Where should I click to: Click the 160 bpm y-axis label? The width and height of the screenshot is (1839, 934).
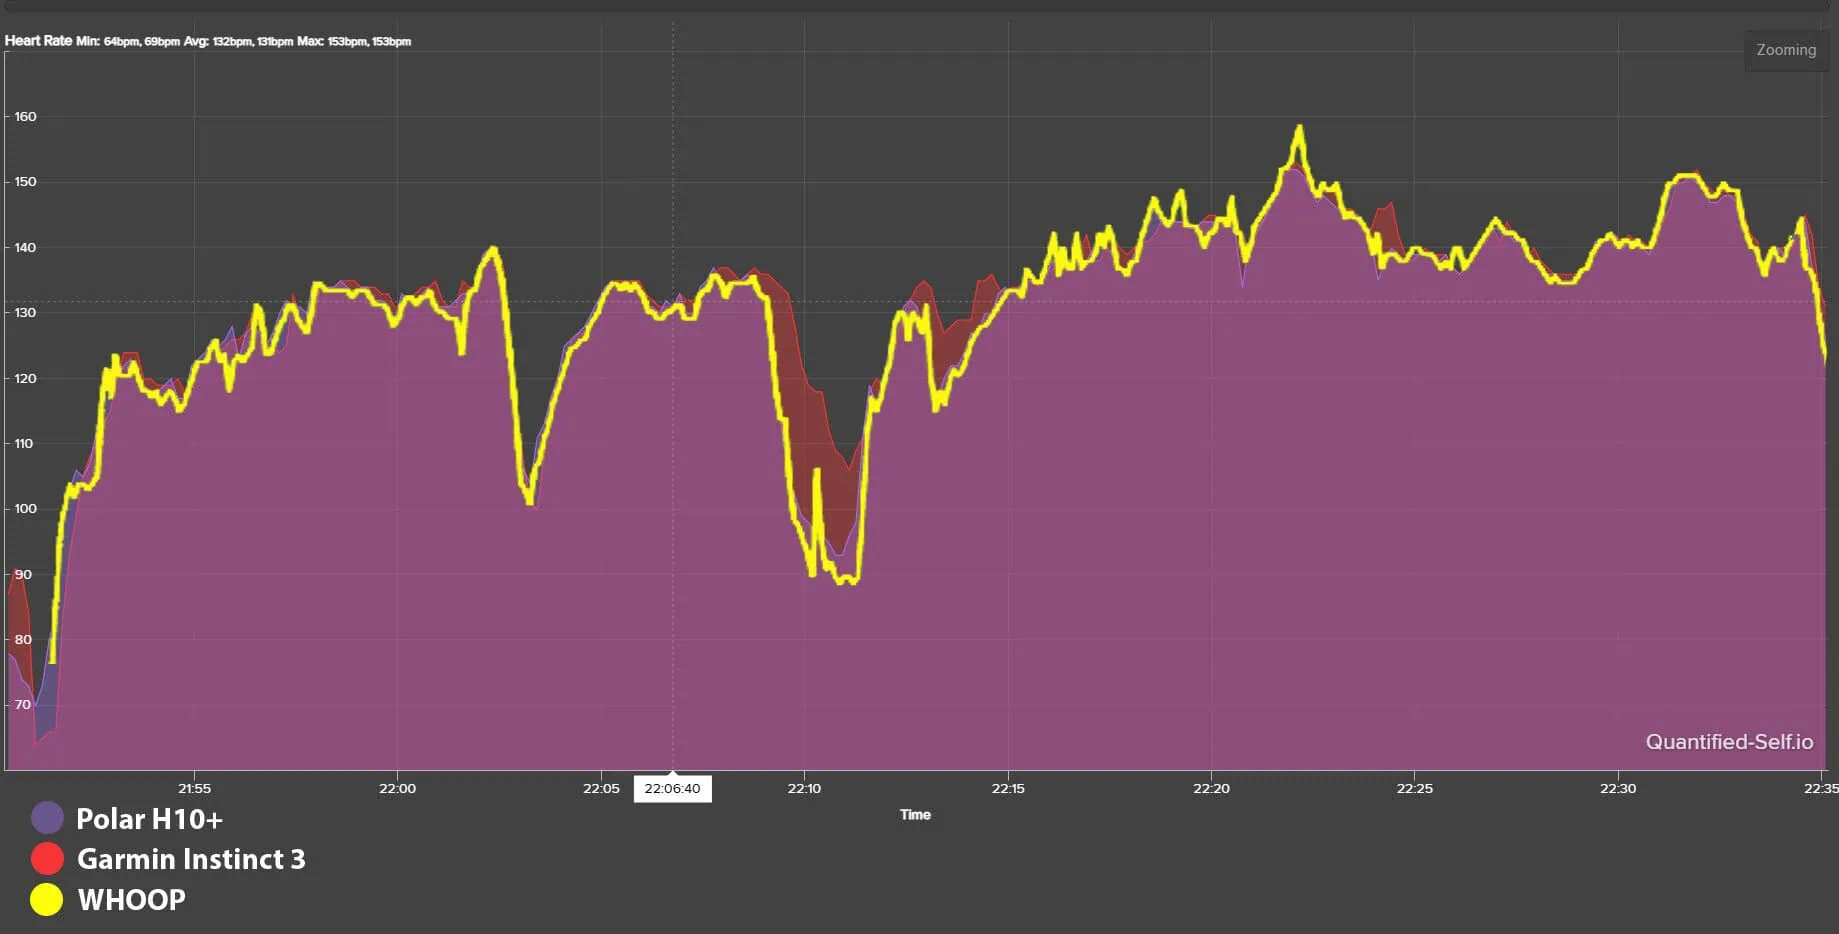tap(25, 117)
